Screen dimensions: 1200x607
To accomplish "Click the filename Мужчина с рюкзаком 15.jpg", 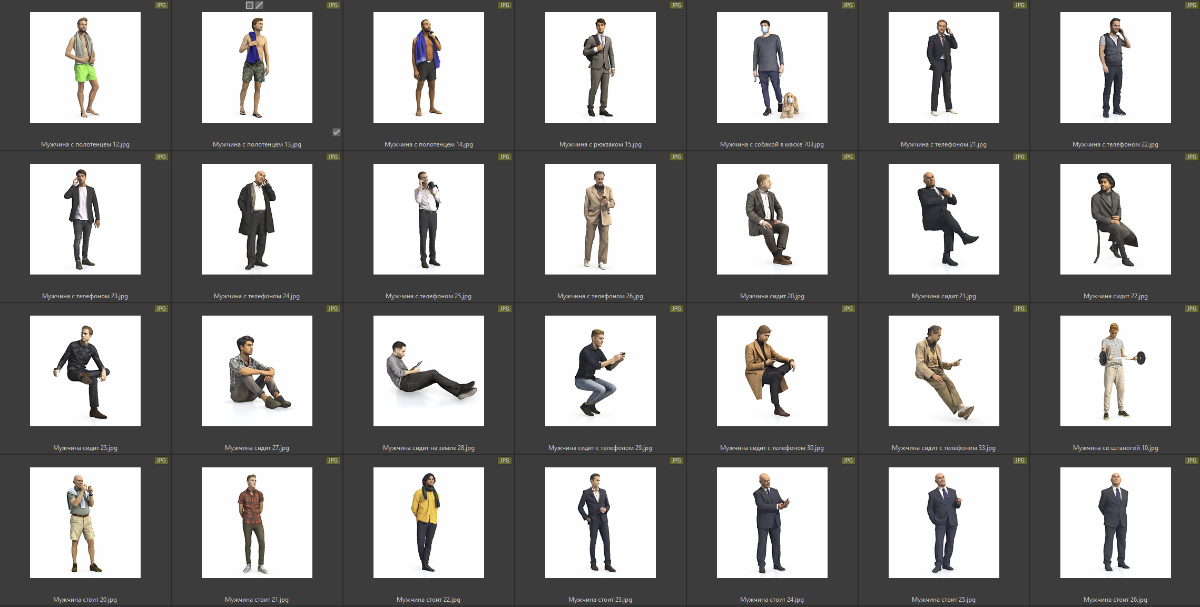I will tap(600, 144).
